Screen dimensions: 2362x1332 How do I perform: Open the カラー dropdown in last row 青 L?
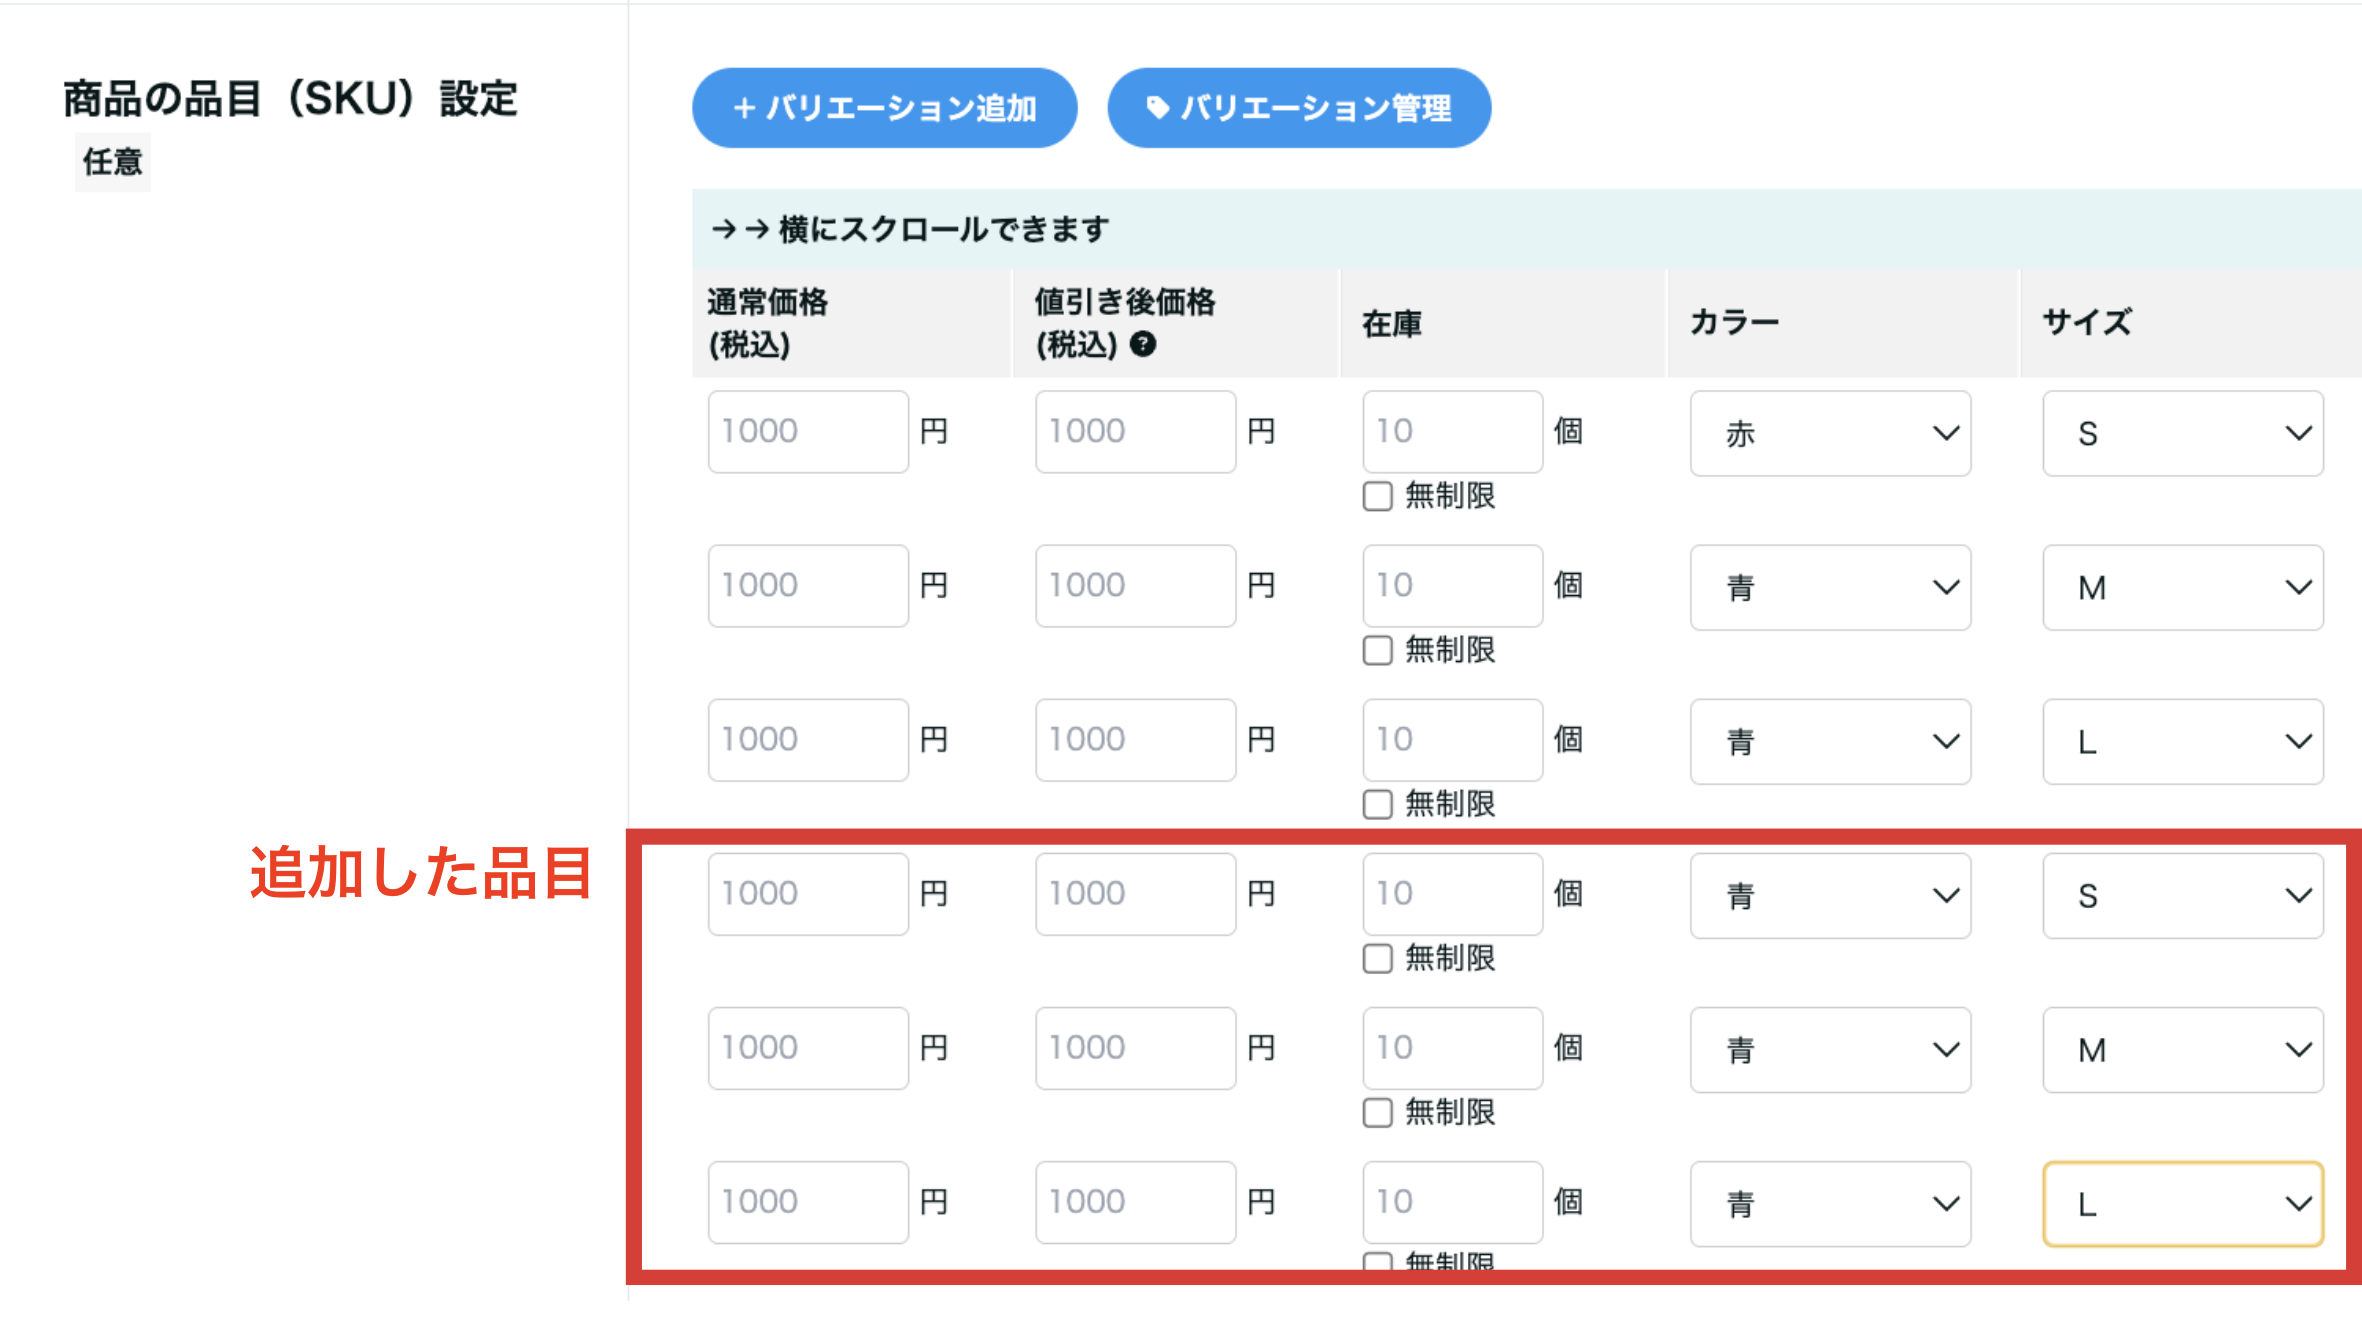pos(1830,1203)
